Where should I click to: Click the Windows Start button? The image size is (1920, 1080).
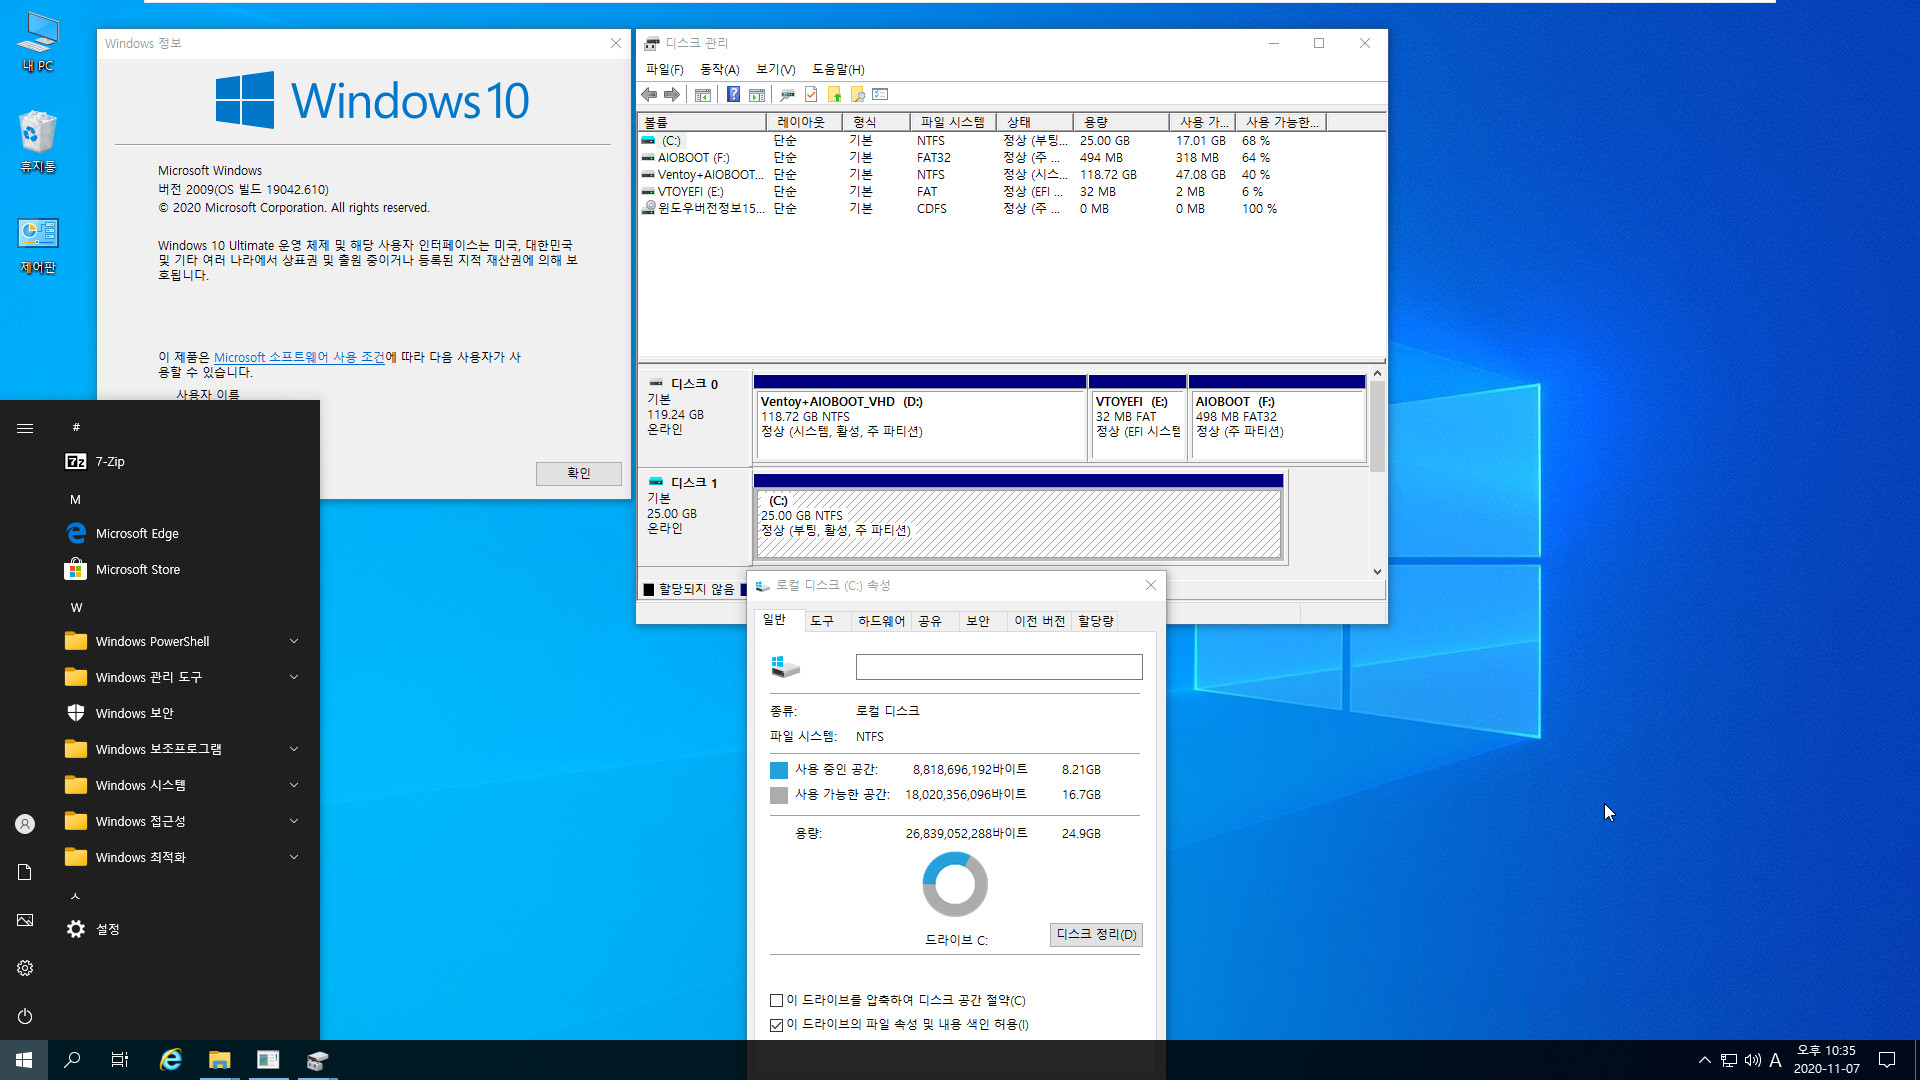pyautogui.click(x=24, y=1060)
